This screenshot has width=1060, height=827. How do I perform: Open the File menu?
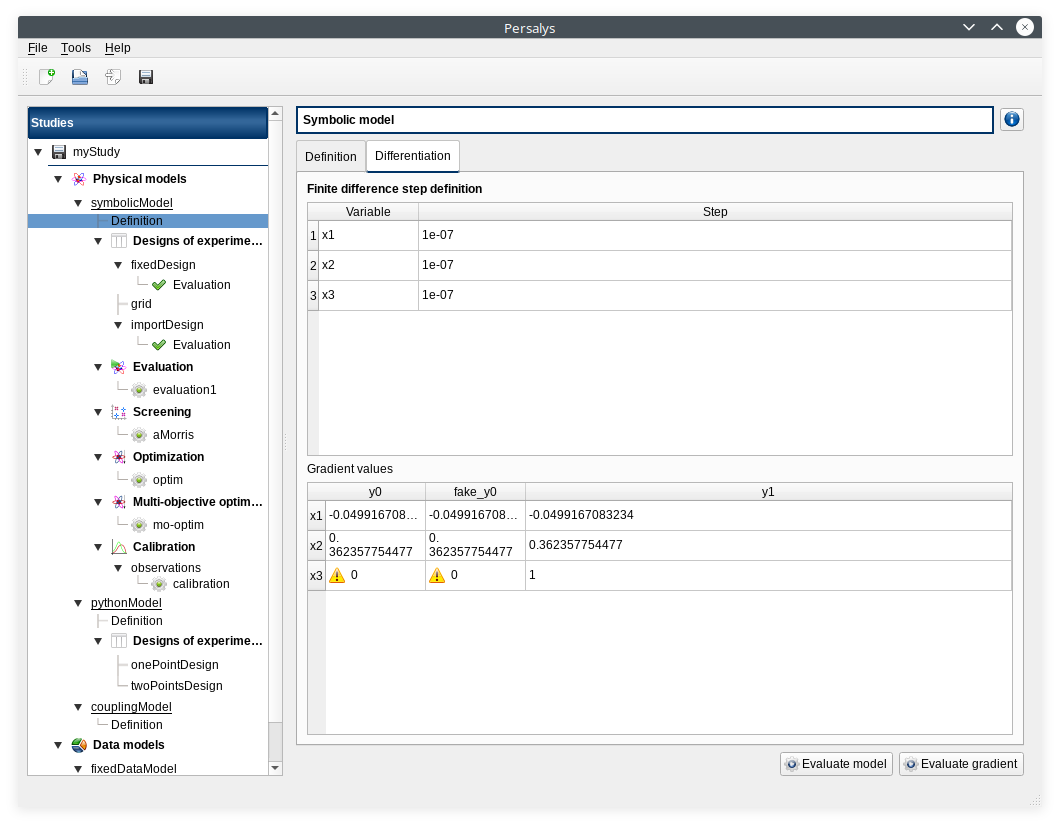[x=37, y=48]
